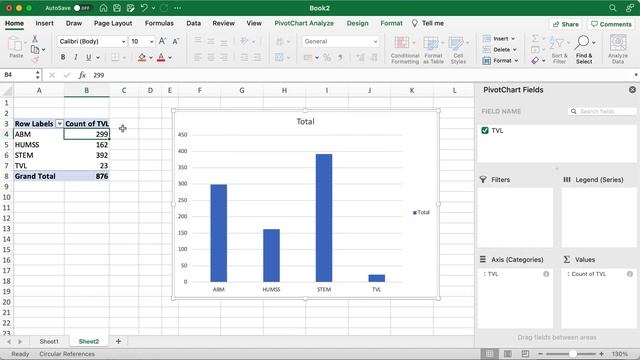Click the Share button

click(x=565, y=24)
